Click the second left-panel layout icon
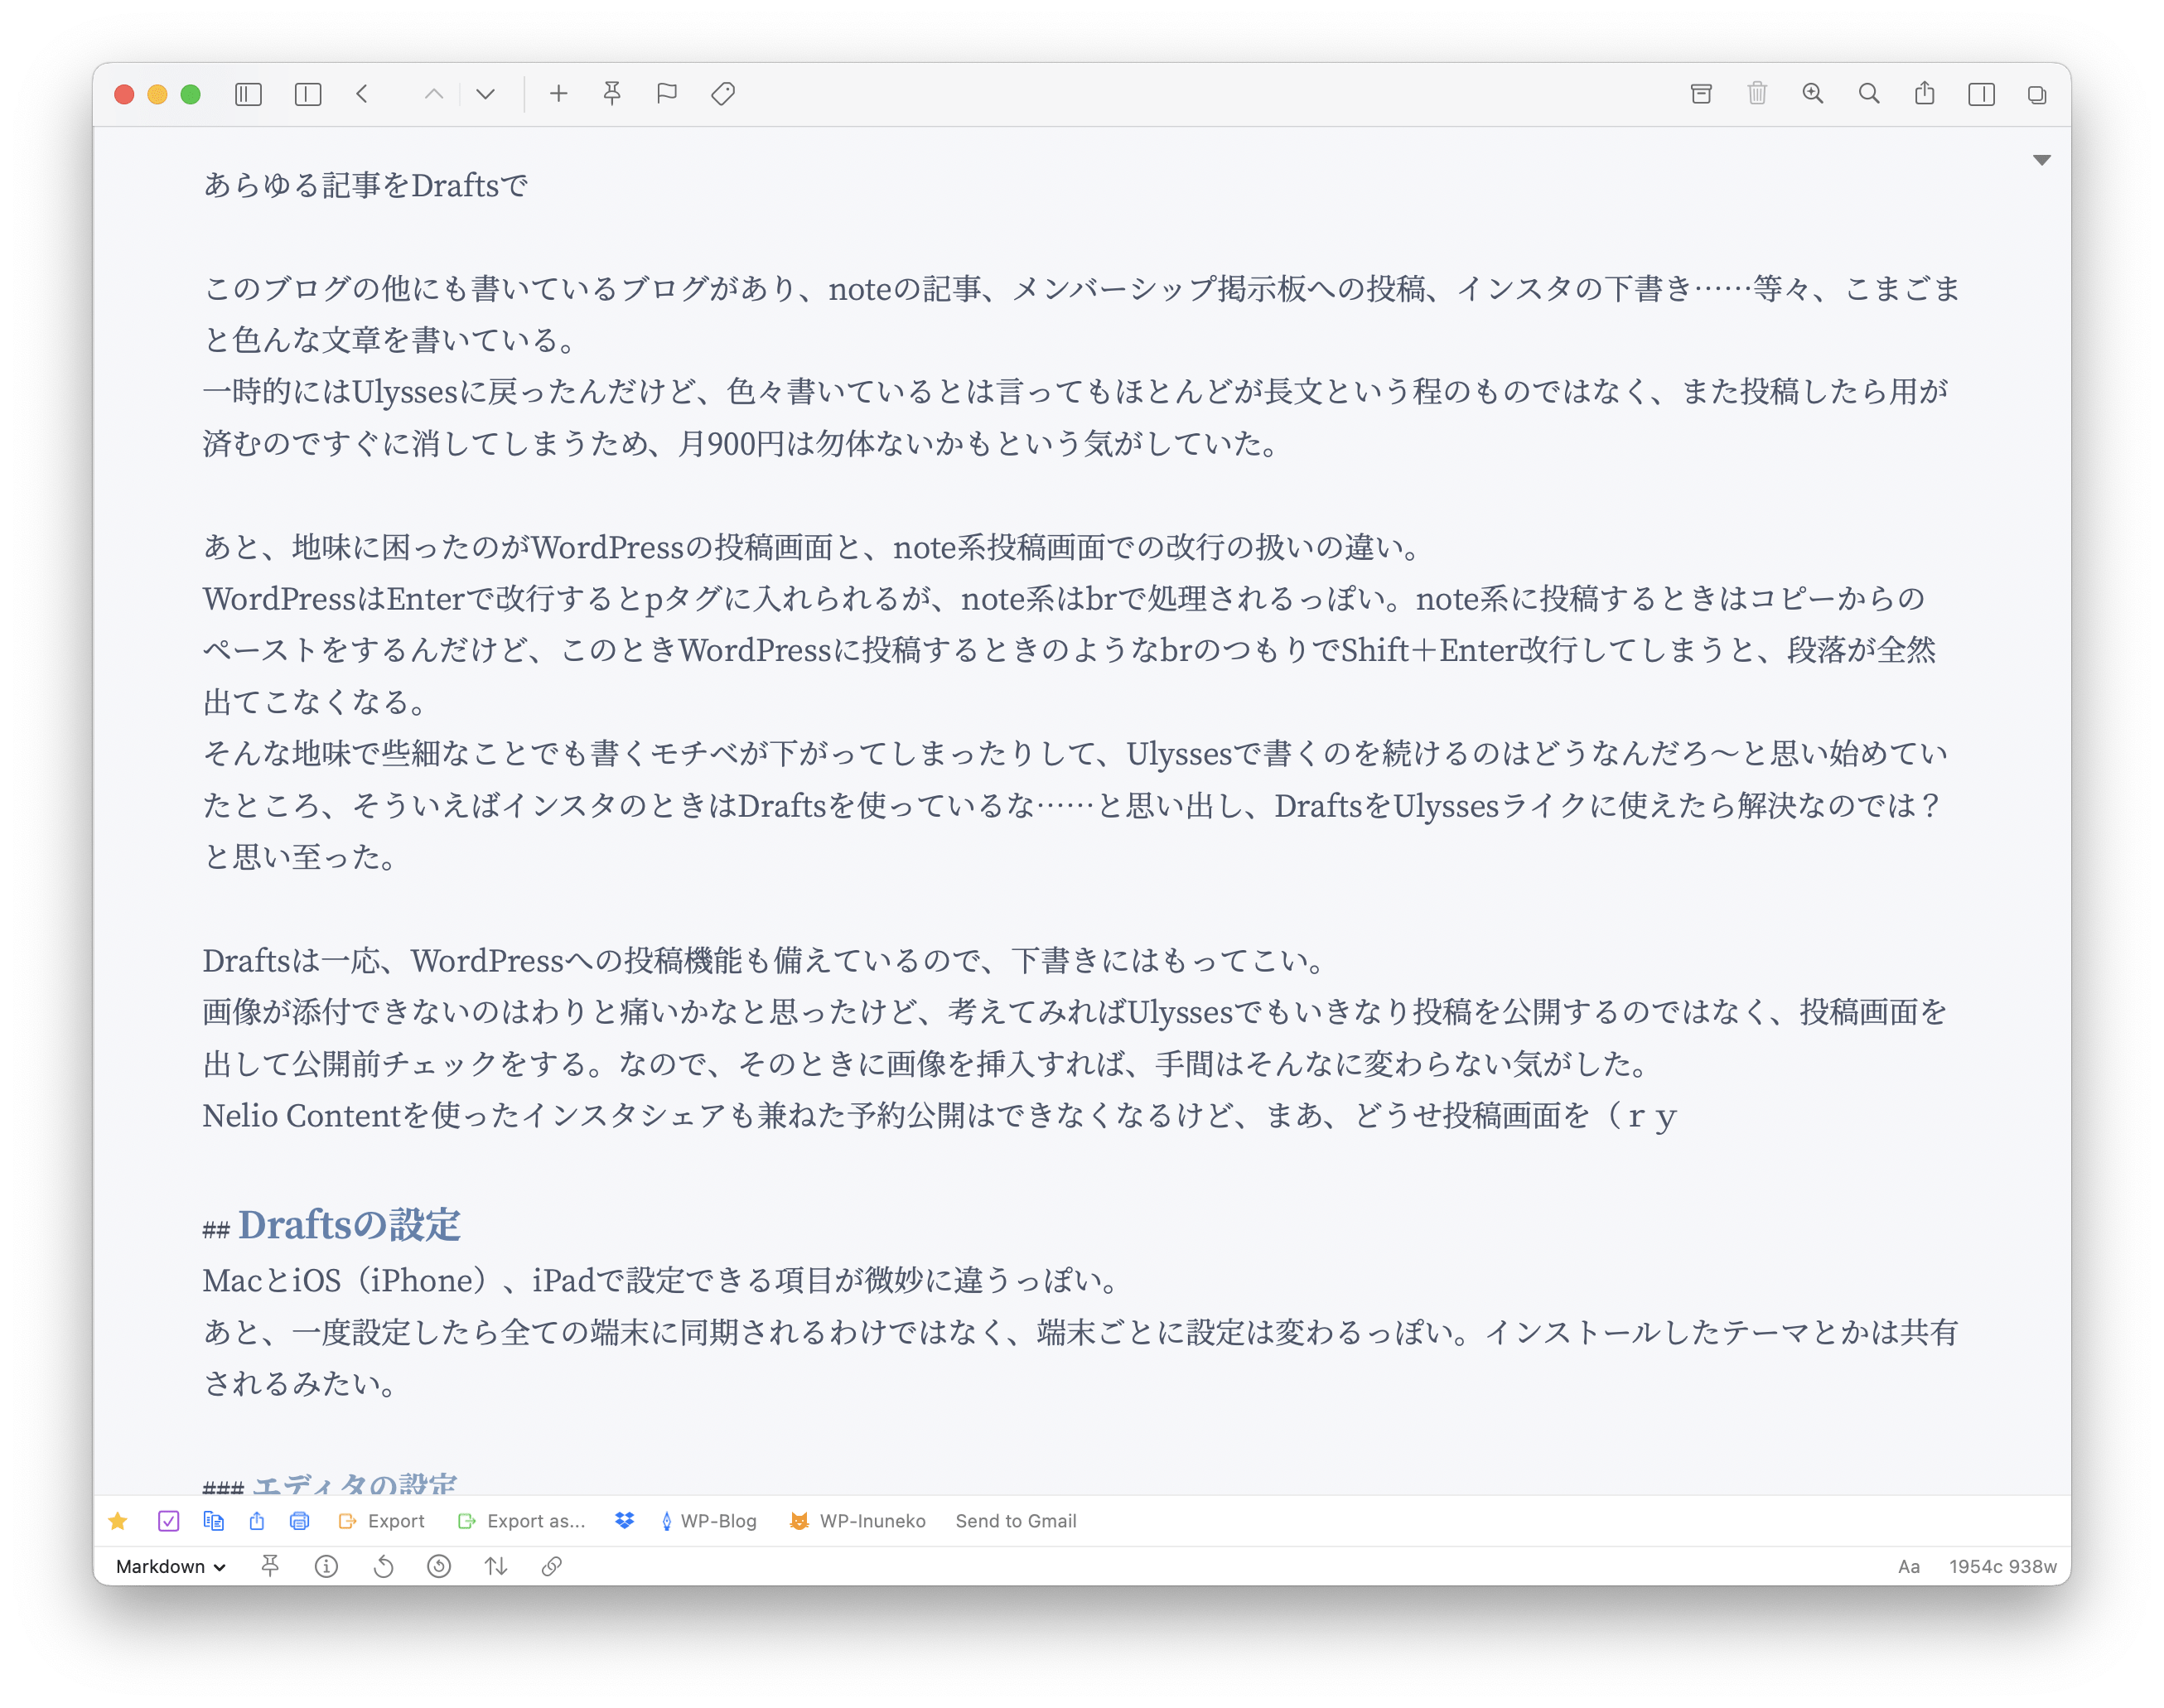The width and height of the screenshot is (2164, 1708). tap(308, 94)
